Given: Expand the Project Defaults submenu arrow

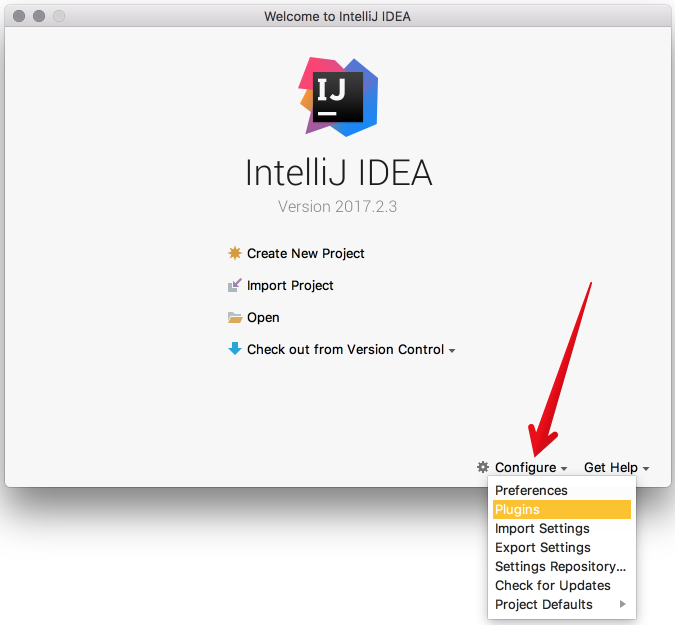Looking at the screenshot, I should pos(622,604).
